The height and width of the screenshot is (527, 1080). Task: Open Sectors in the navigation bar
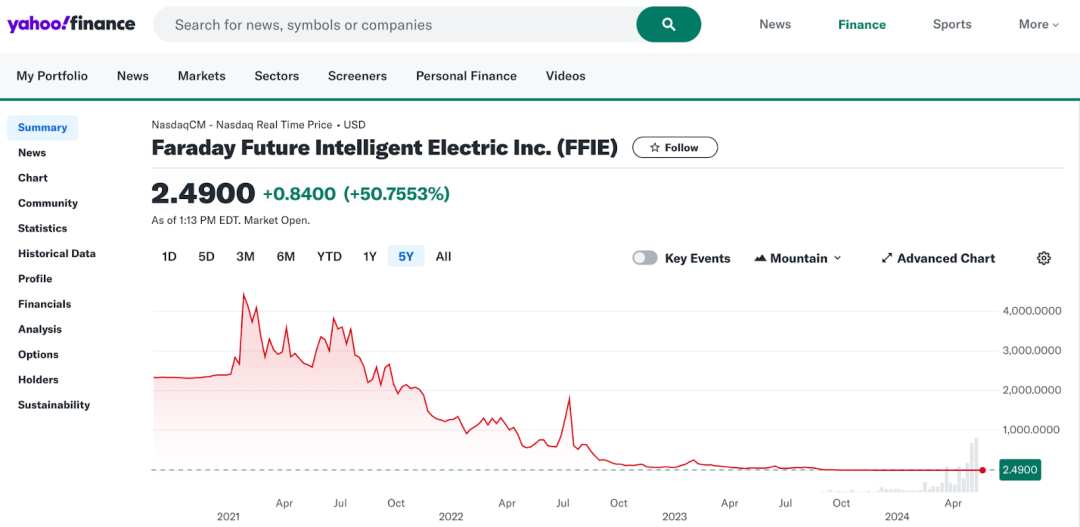[x=277, y=76]
